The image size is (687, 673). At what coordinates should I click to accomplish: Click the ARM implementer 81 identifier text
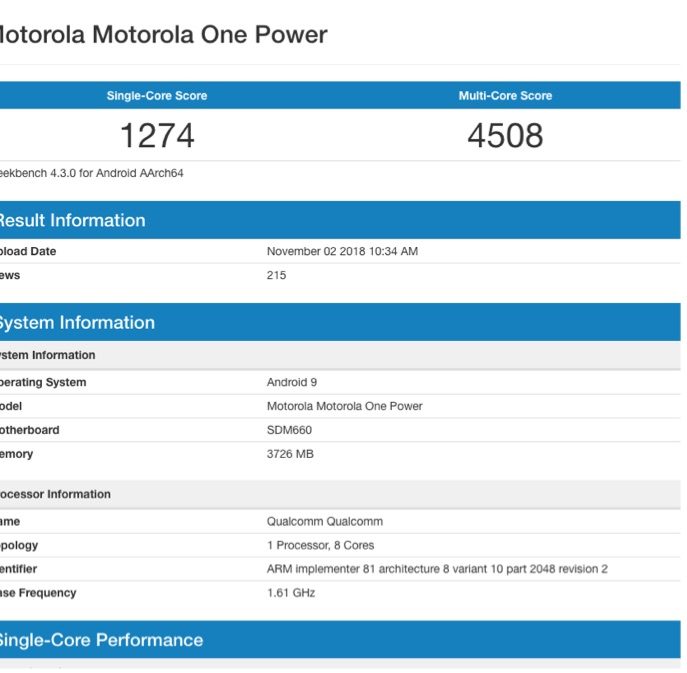437,569
